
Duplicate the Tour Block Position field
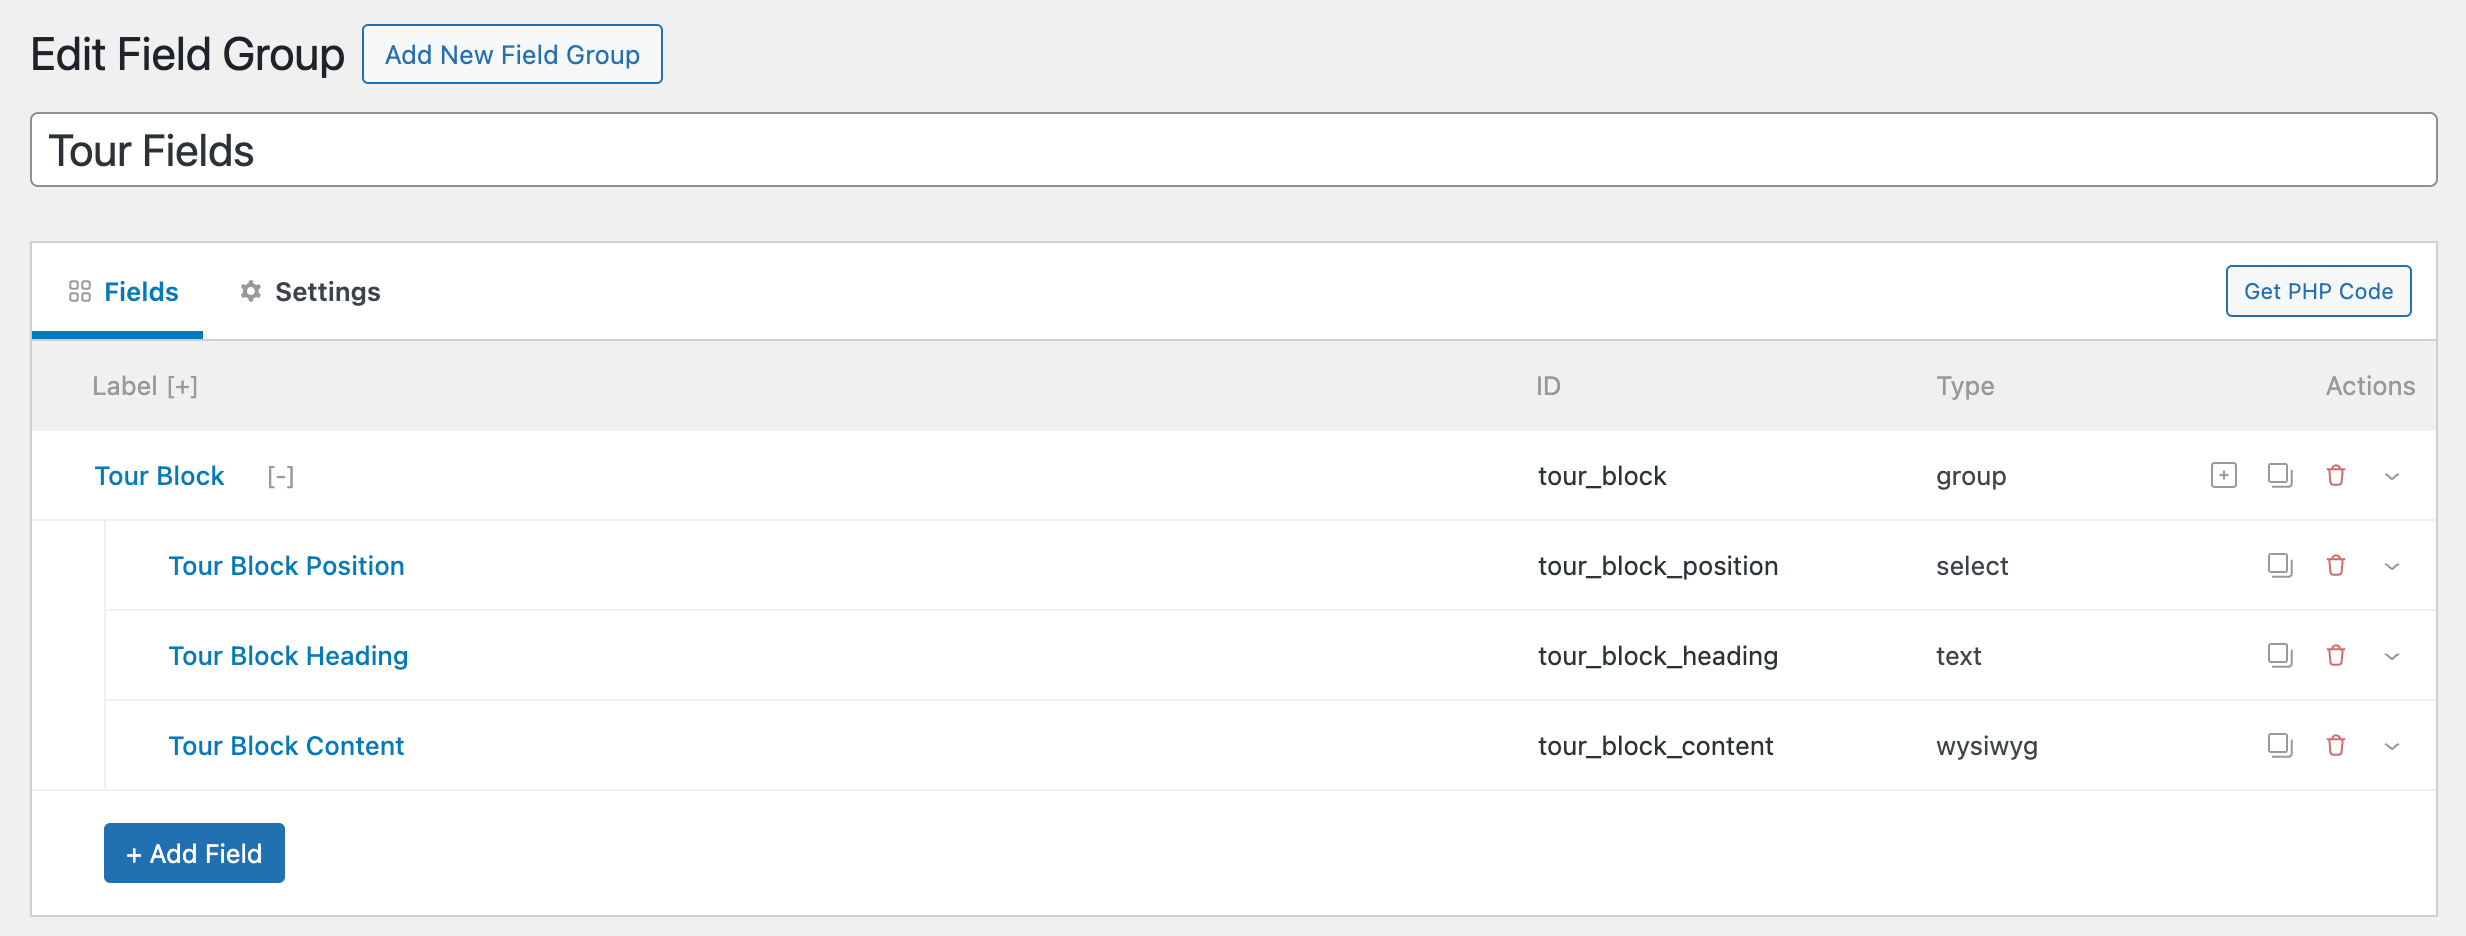(x=2279, y=565)
